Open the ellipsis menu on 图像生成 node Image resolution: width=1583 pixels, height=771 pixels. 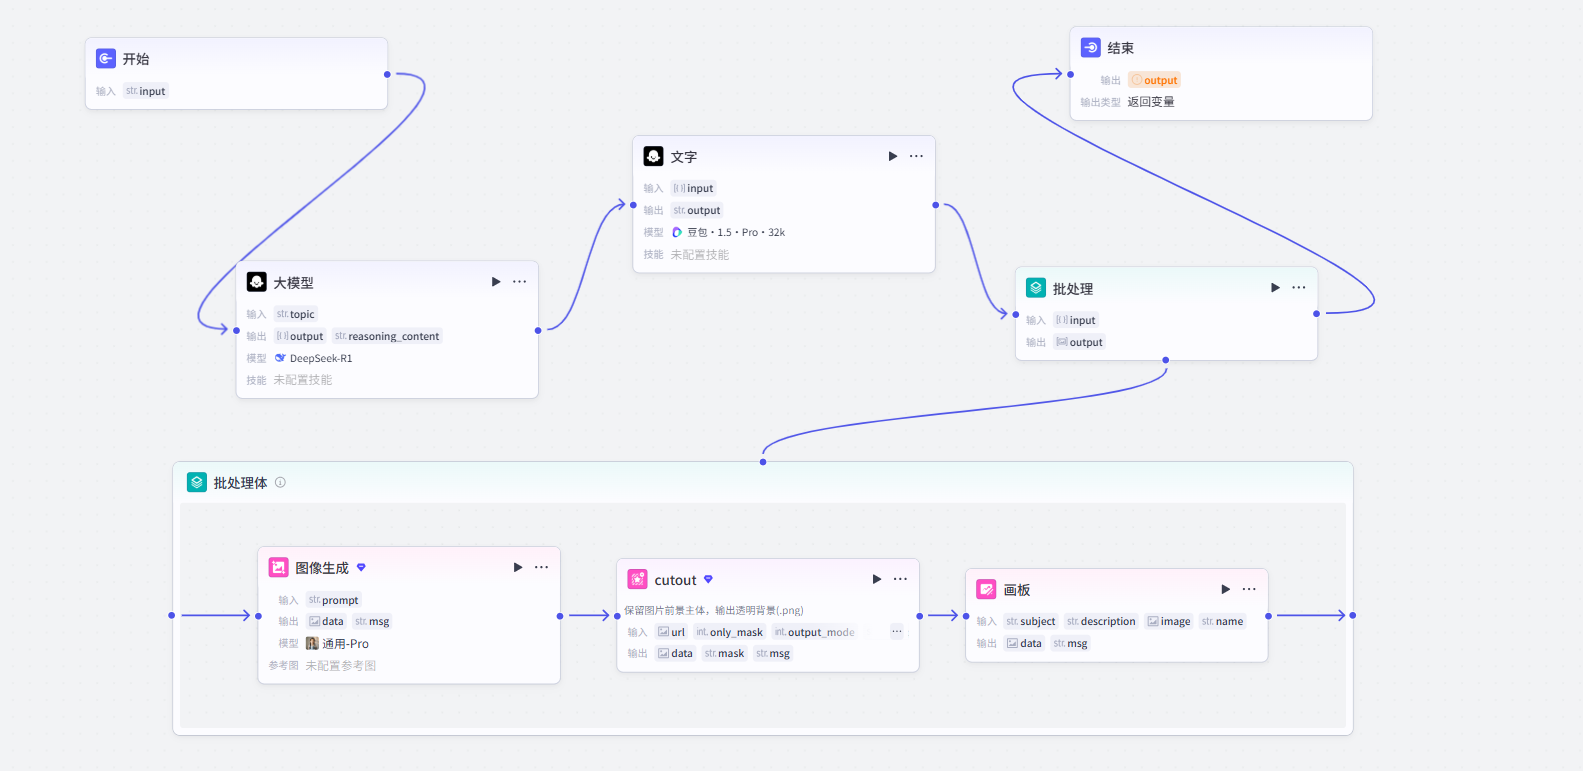[541, 567]
